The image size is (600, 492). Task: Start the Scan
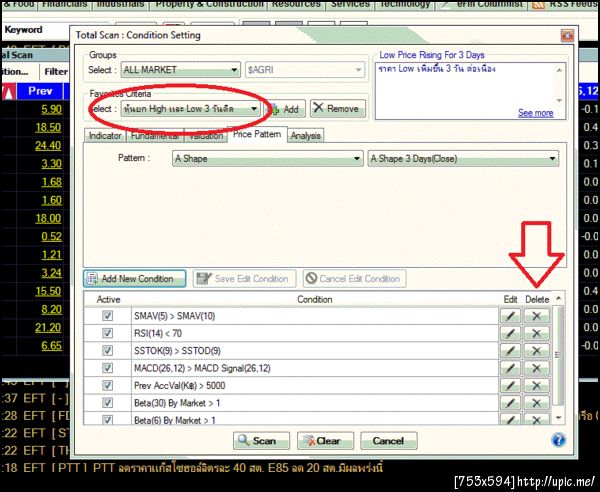coord(261,441)
